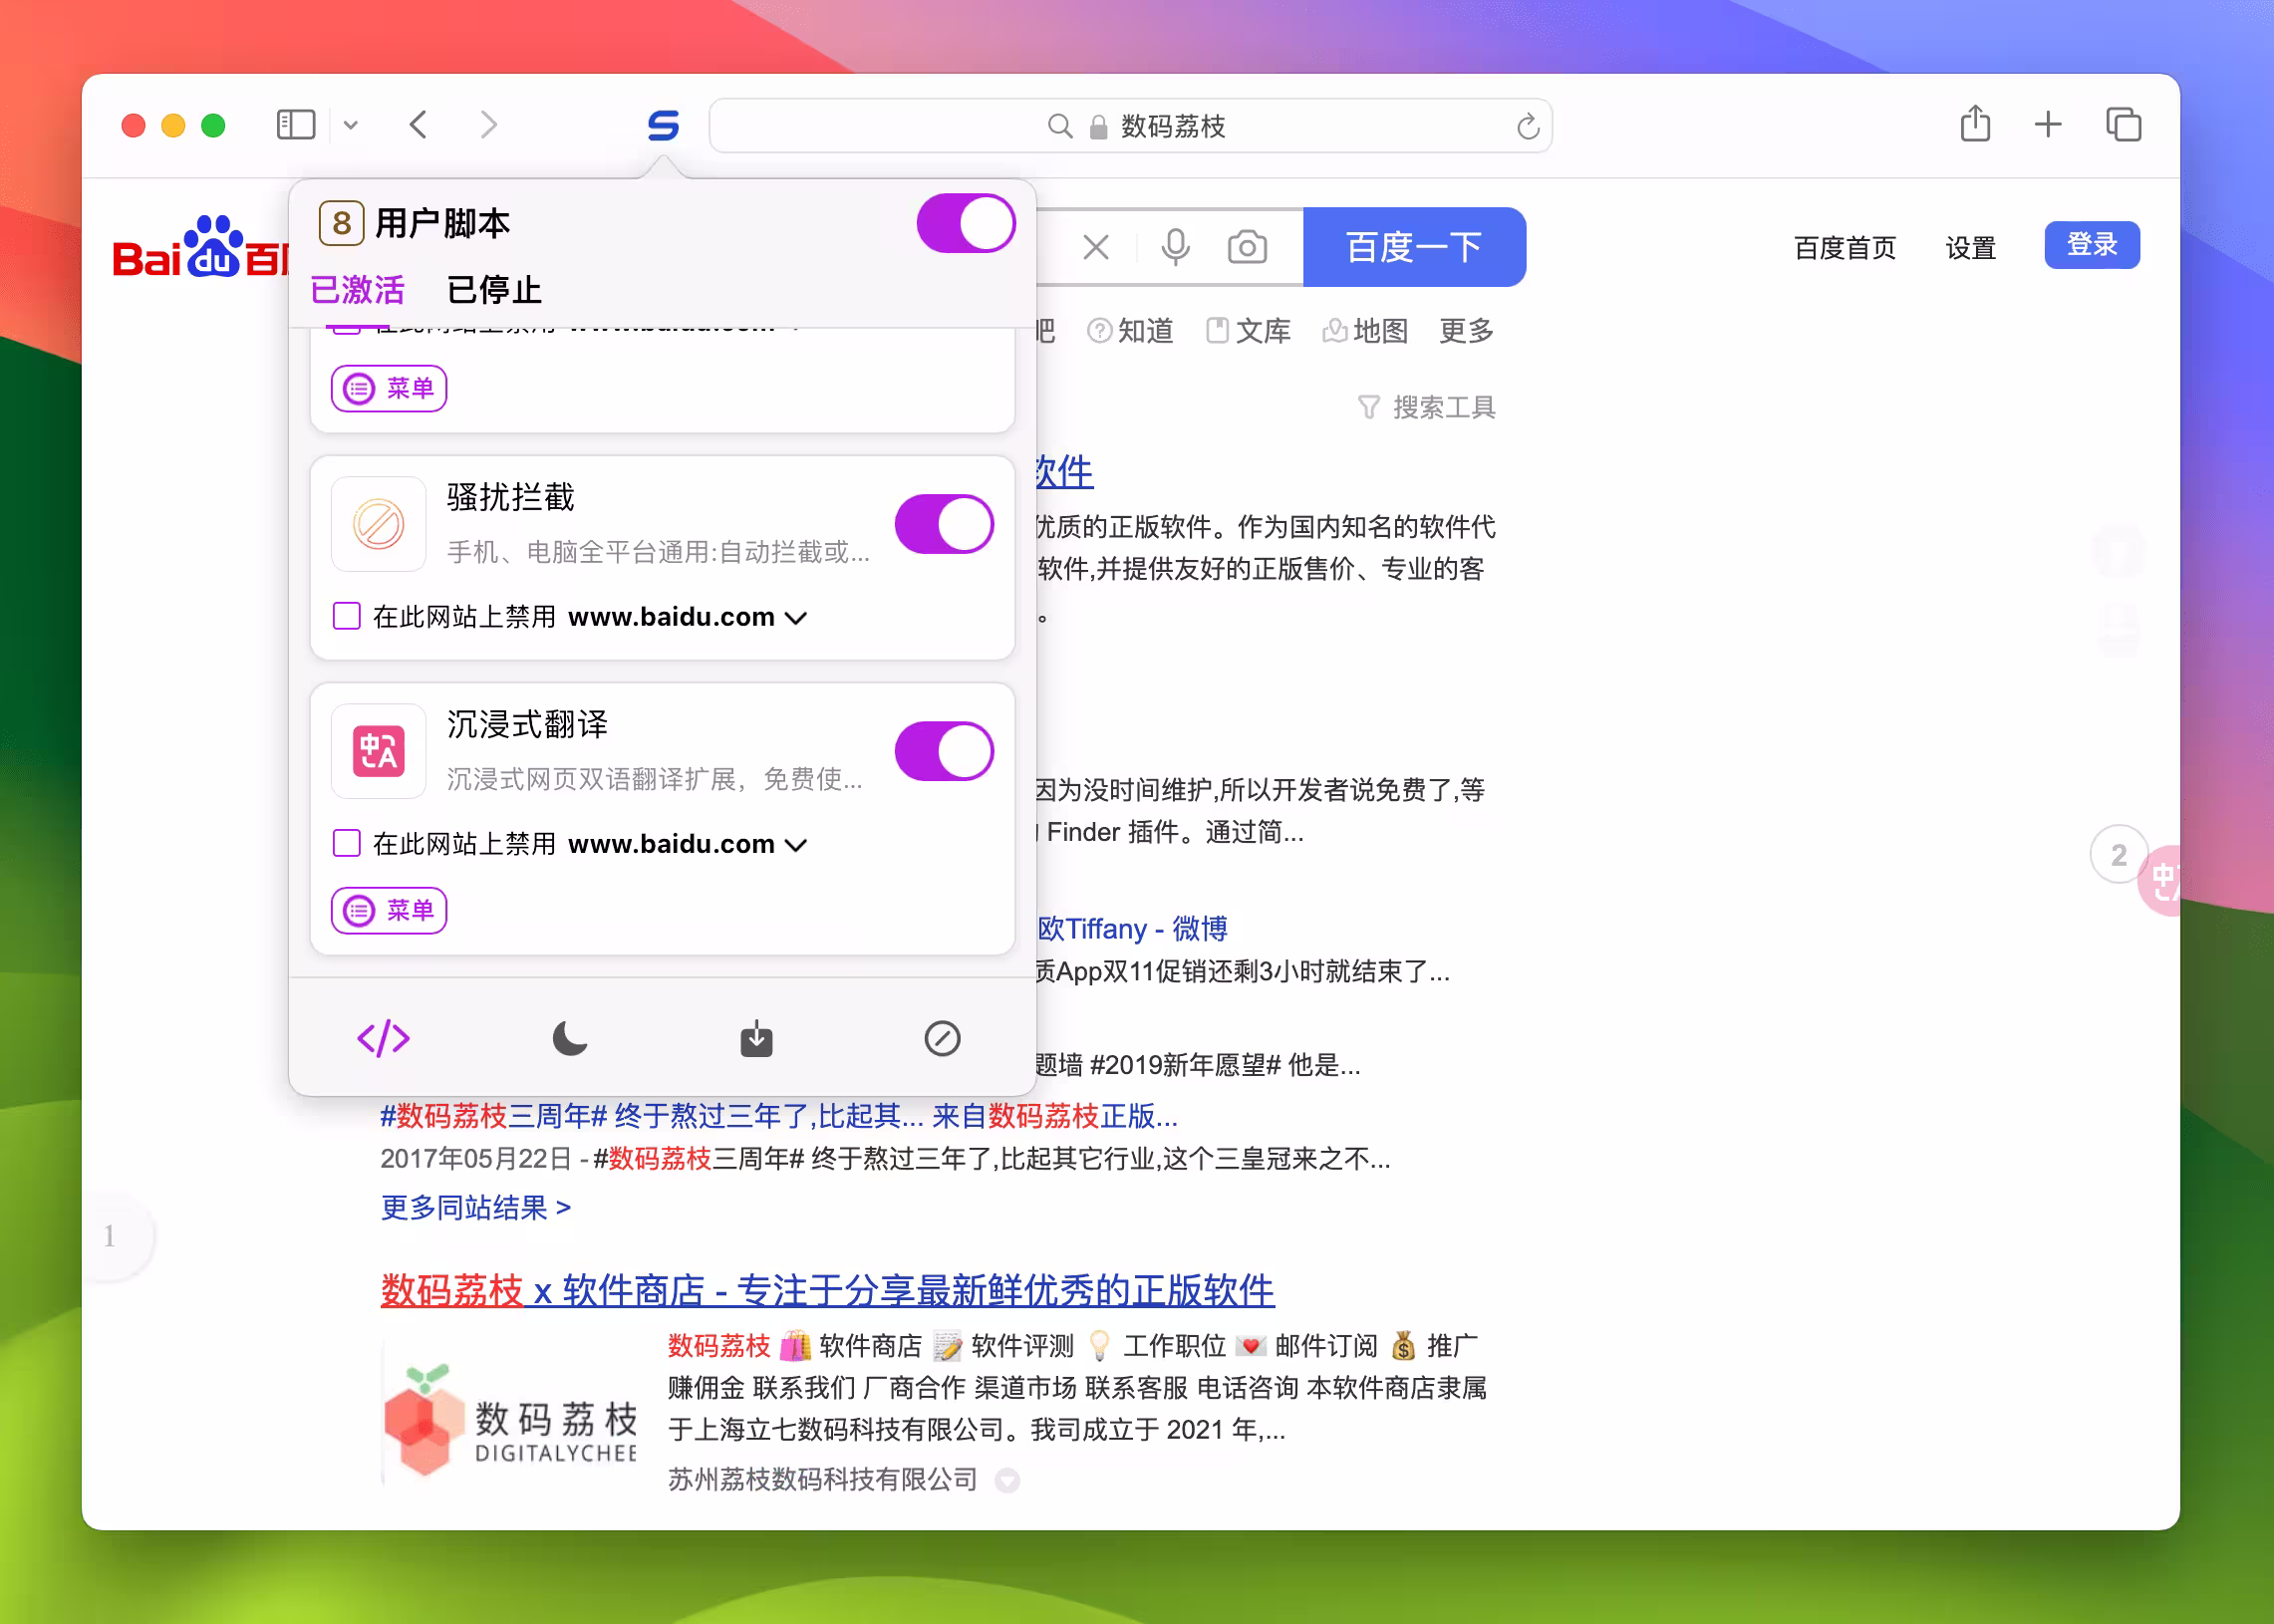This screenshot has height=1624, width=2274.
Task: Open the 菜单 button in the top script card
Action: [389, 388]
